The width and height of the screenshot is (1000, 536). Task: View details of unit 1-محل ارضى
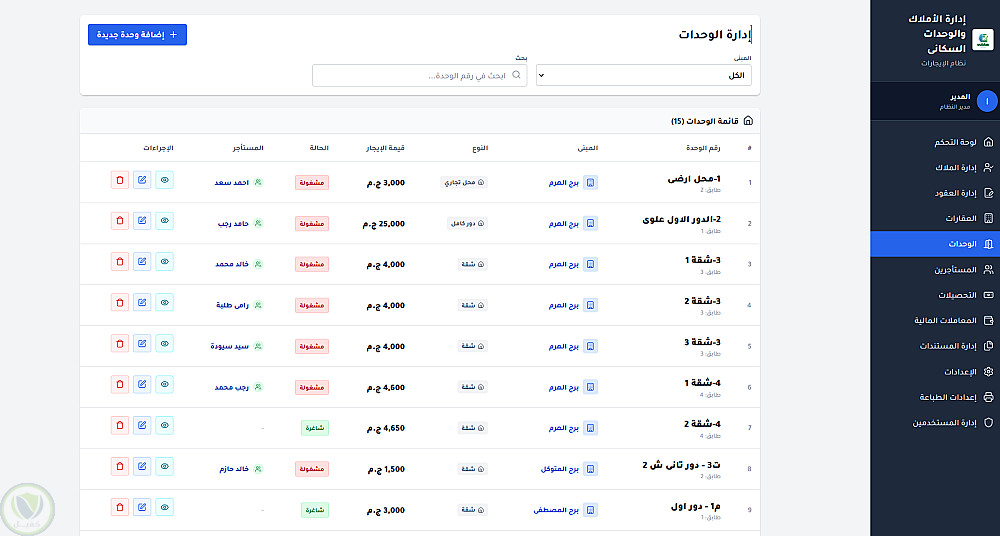click(165, 181)
